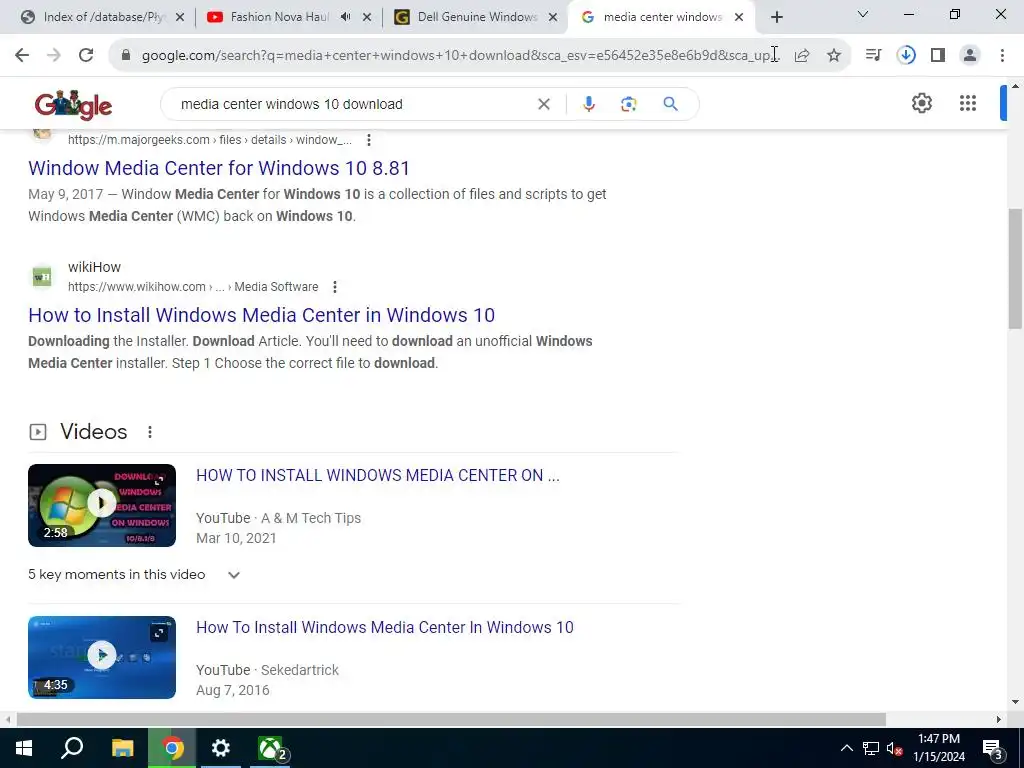1024x768 pixels.
Task: Click the wikiHow site favicon
Action: coord(42,277)
